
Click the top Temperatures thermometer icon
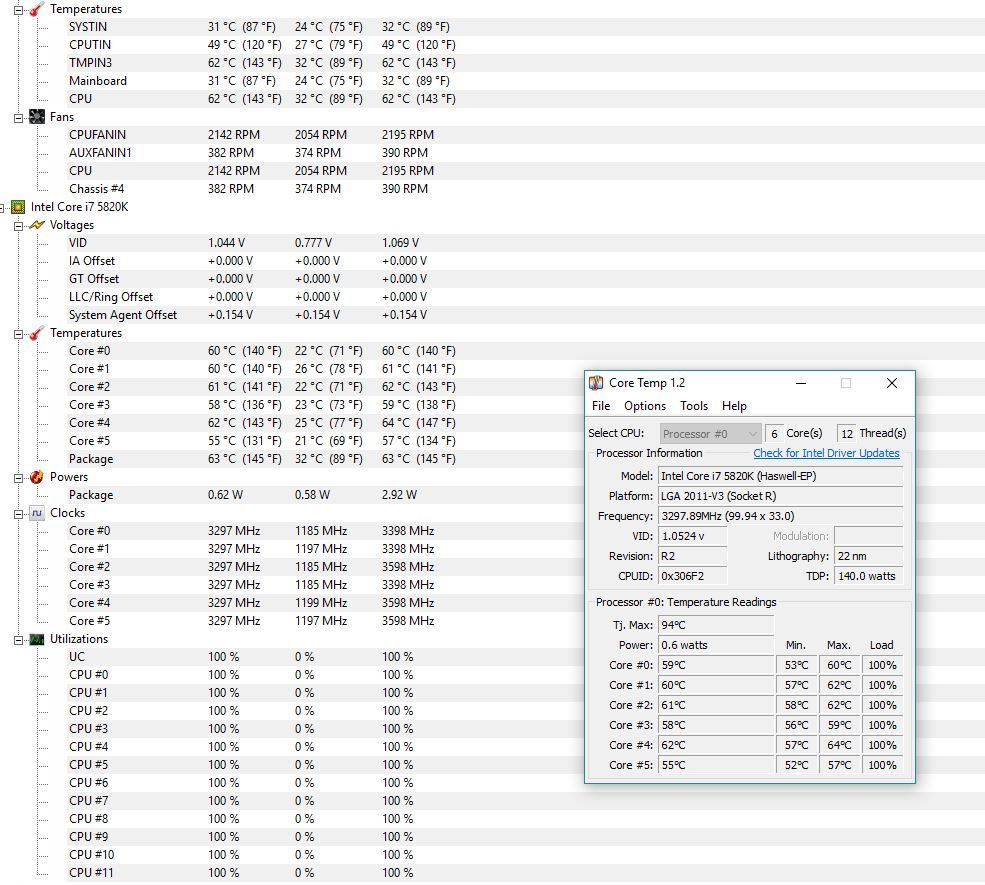coord(37,9)
